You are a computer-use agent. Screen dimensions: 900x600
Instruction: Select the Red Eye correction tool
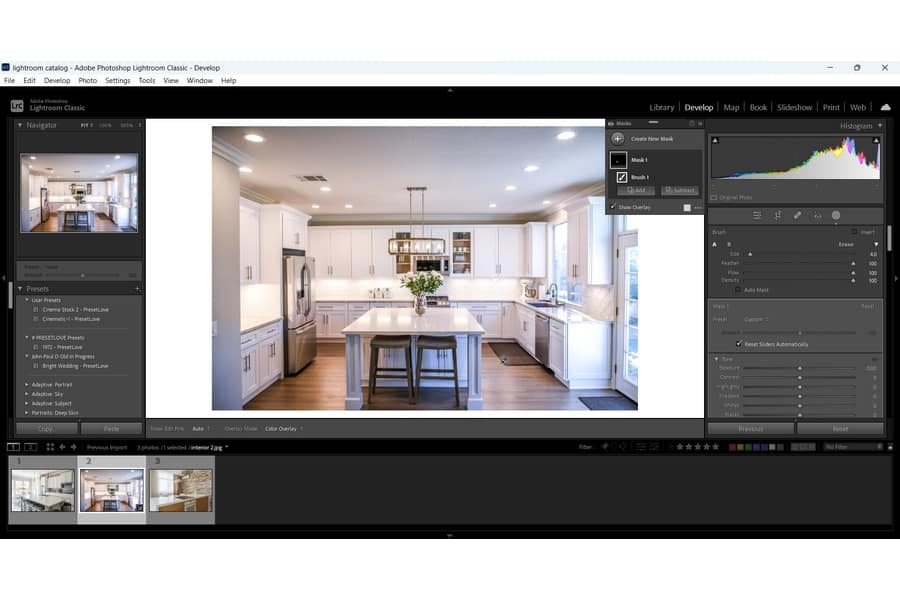tap(817, 215)
